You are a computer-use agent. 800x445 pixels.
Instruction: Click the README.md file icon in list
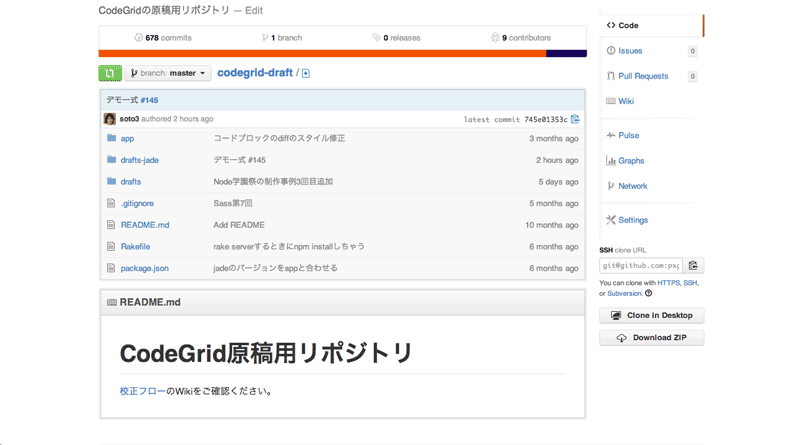(111, 225)
